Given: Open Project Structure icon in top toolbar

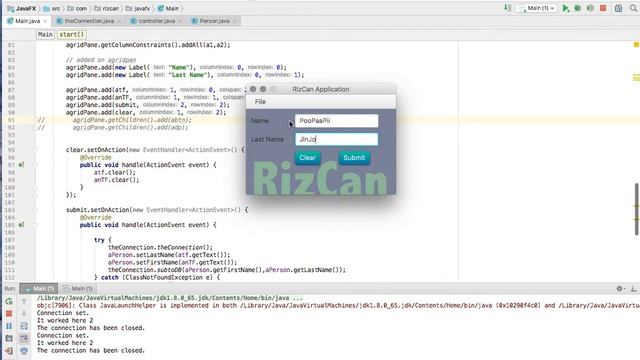Looking at the screenshot, I should [618, 8].
